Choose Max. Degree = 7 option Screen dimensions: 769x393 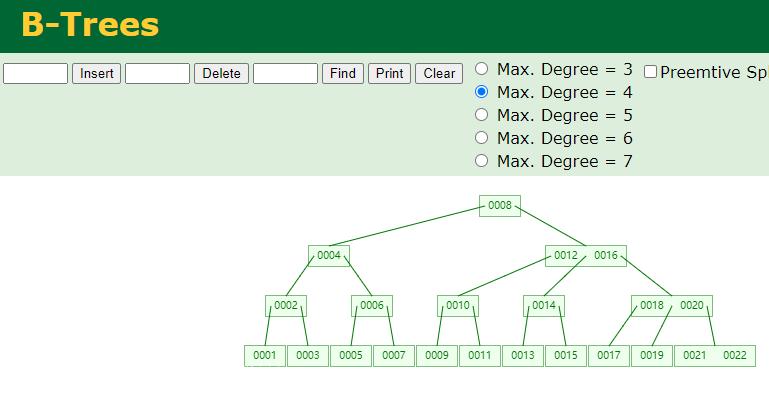pos(482,161)
